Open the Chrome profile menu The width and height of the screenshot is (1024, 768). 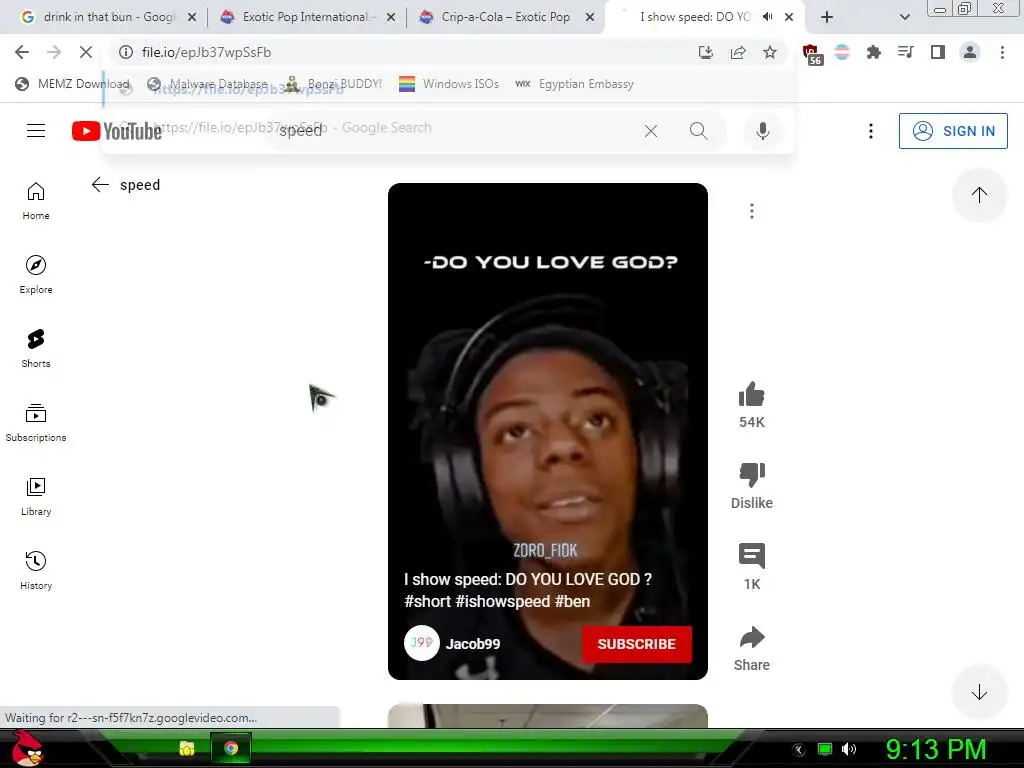point(970,52)
